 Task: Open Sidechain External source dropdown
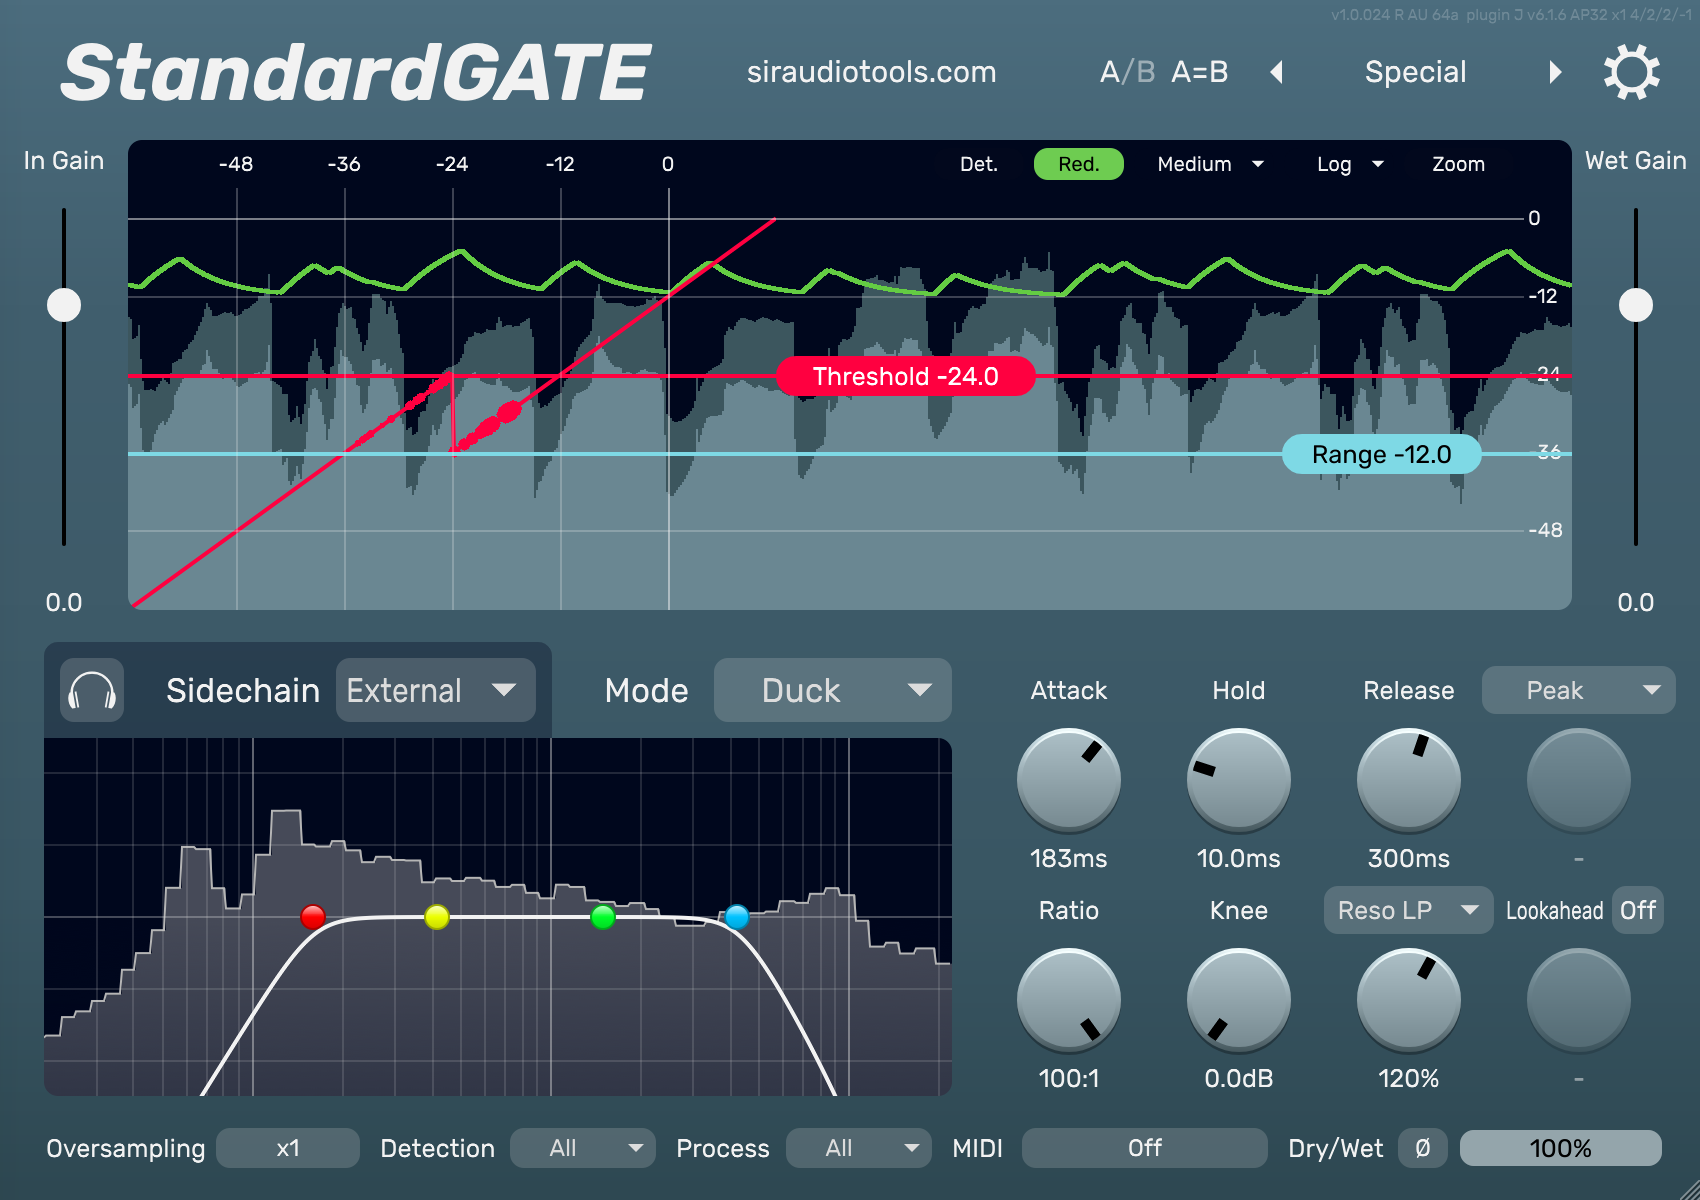point(435,690)
